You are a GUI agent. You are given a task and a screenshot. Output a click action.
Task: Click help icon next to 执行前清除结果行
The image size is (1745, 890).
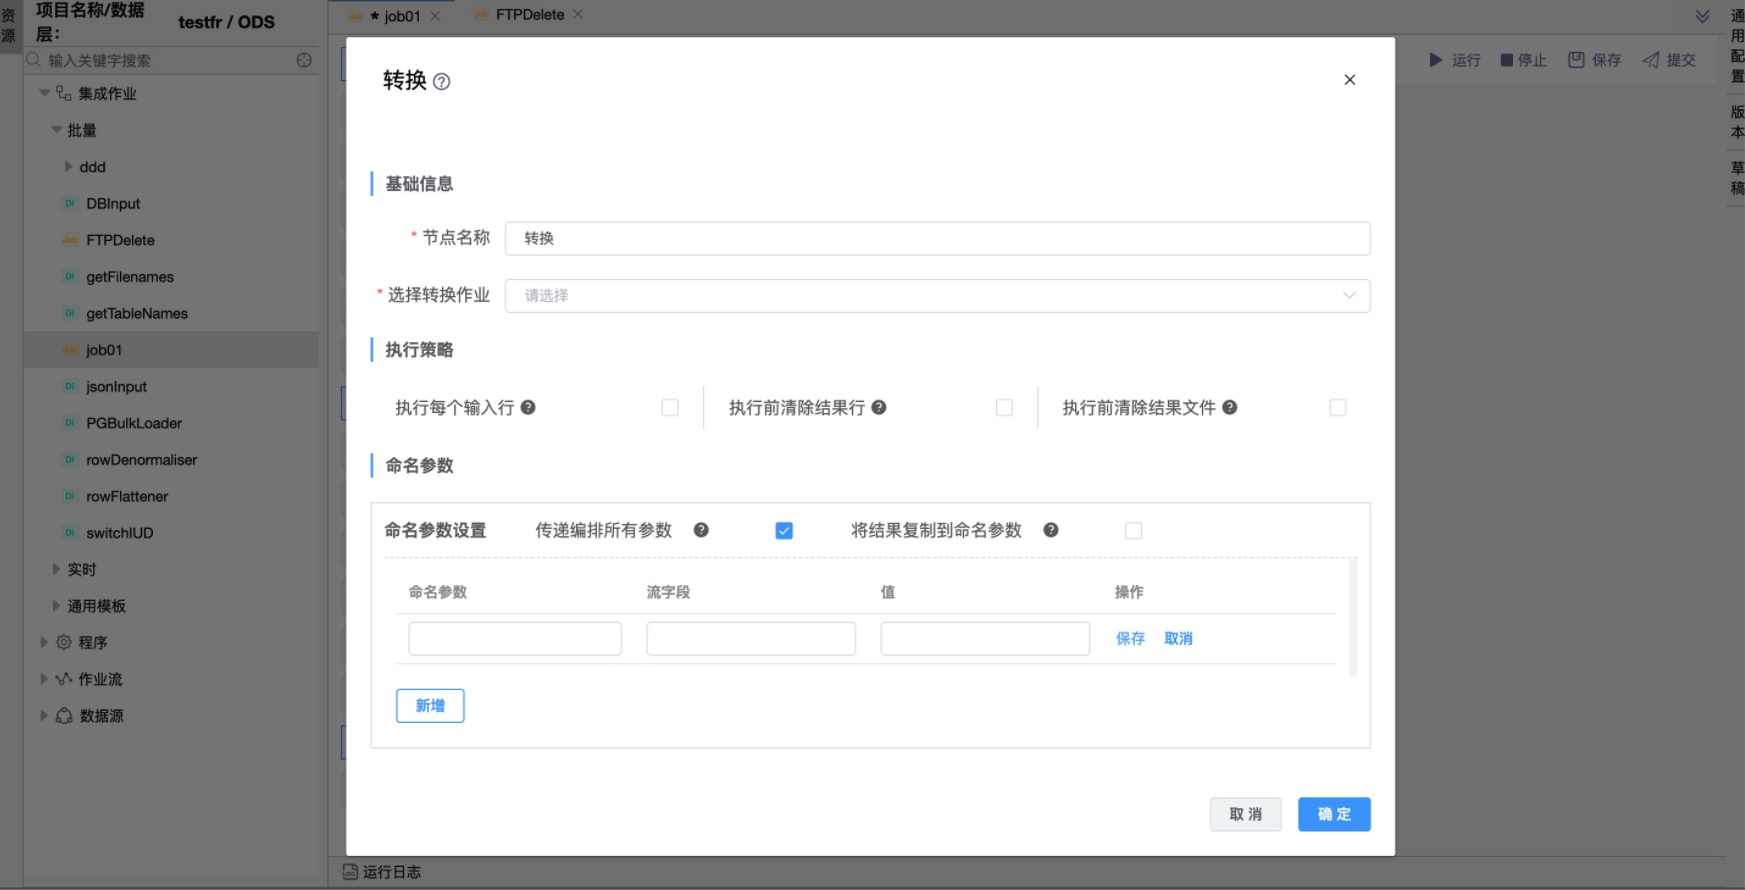879,407
